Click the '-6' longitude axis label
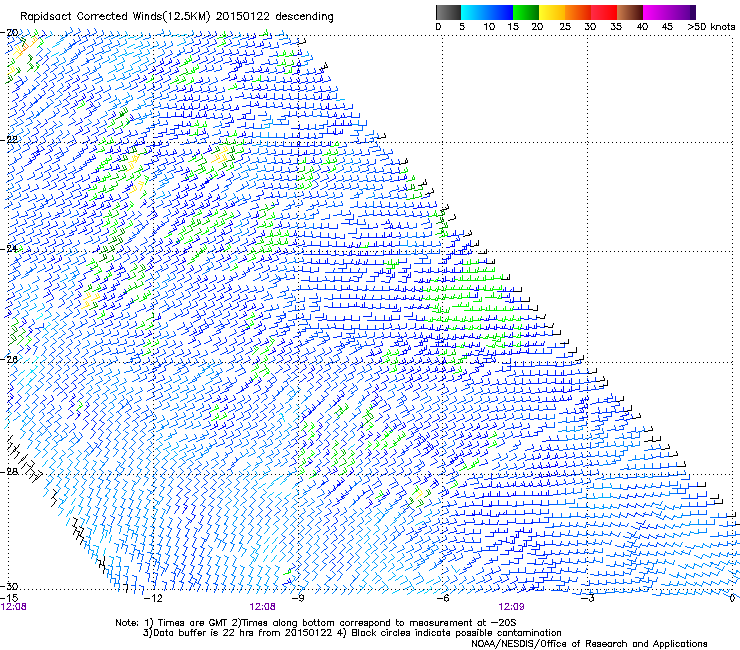The image size is (740, 650). pos(443,598)
